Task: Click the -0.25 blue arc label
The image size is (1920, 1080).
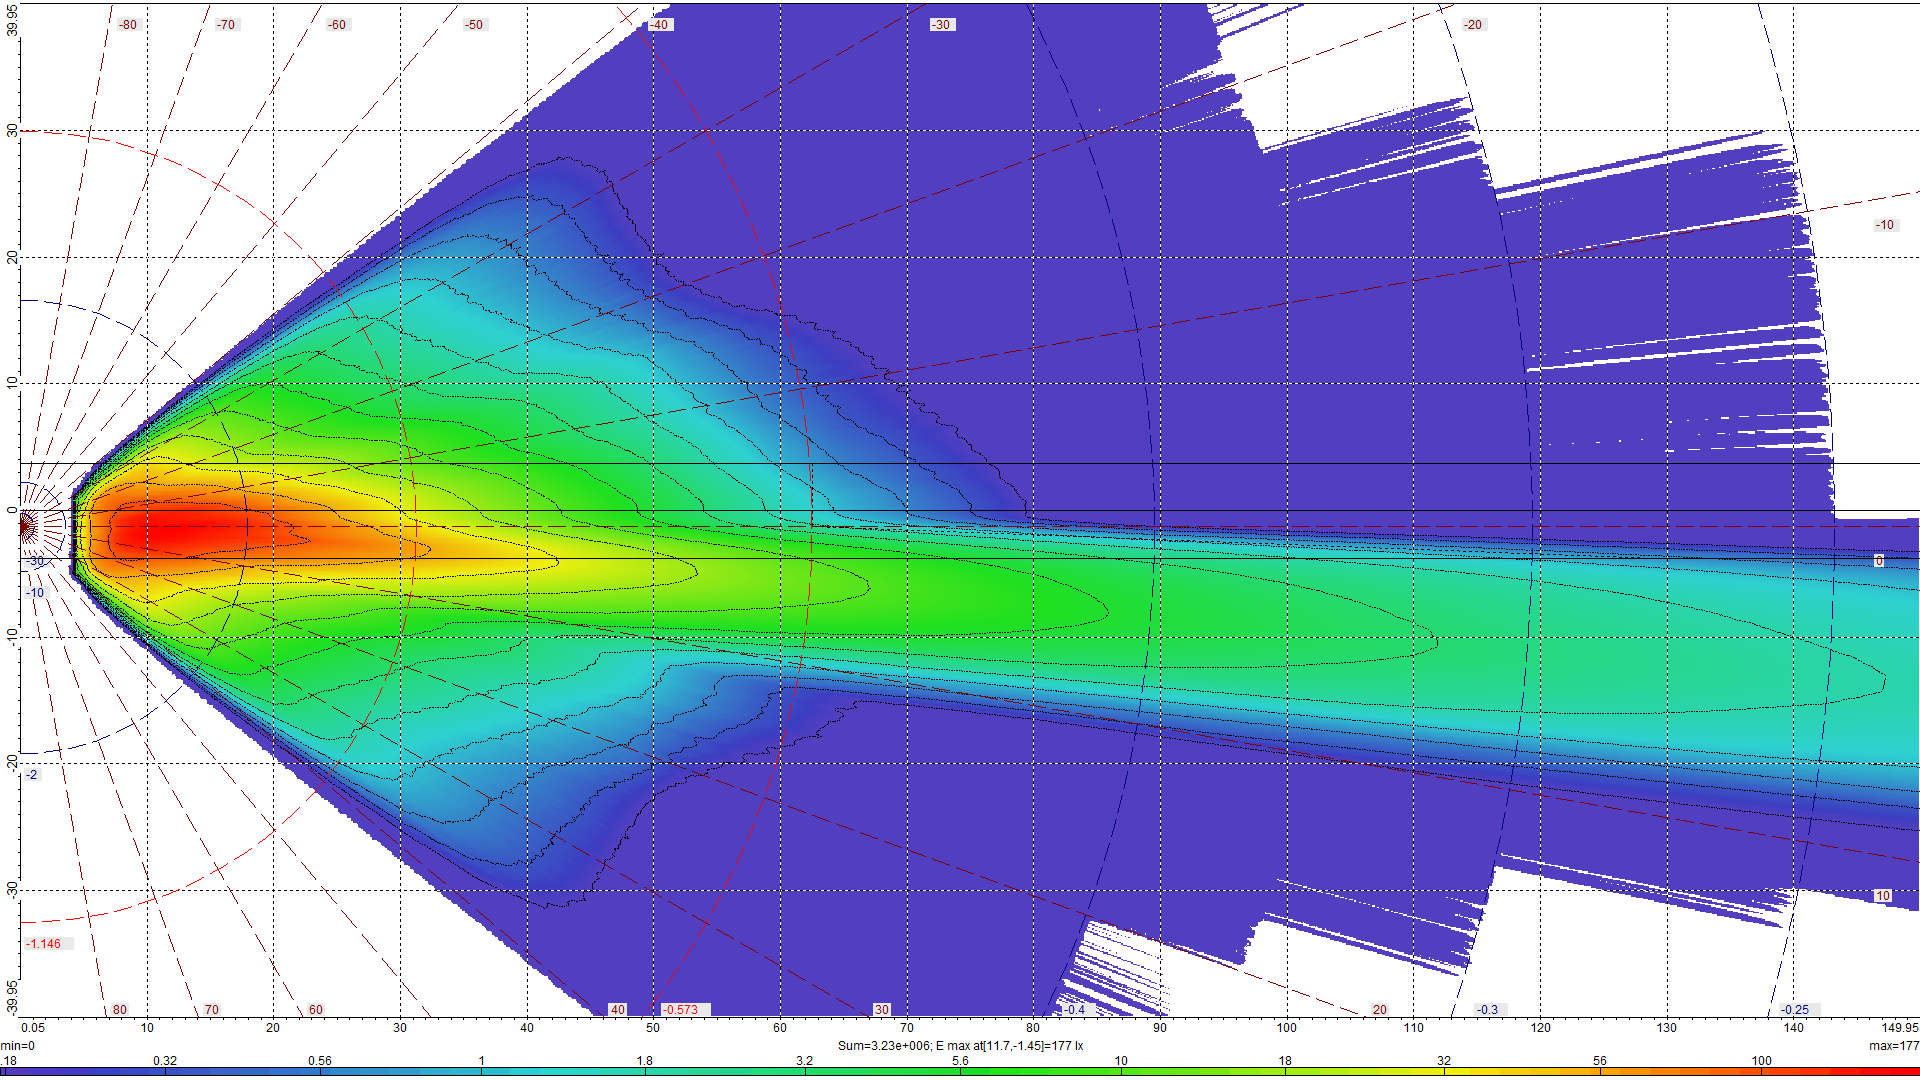Action: pos(1795,1010)
